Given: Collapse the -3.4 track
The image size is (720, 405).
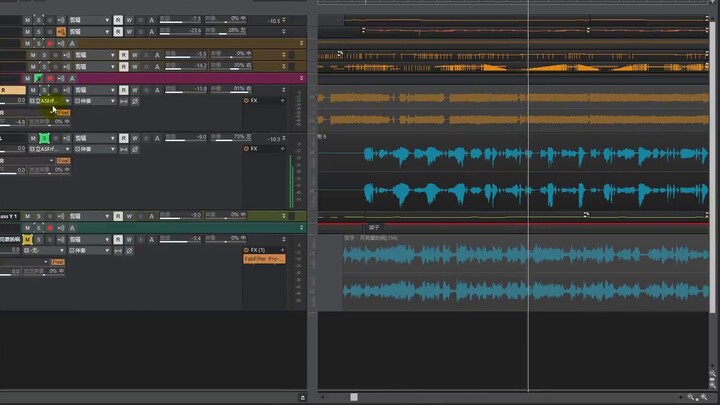Looking at the screenshot, I should 284,239.
